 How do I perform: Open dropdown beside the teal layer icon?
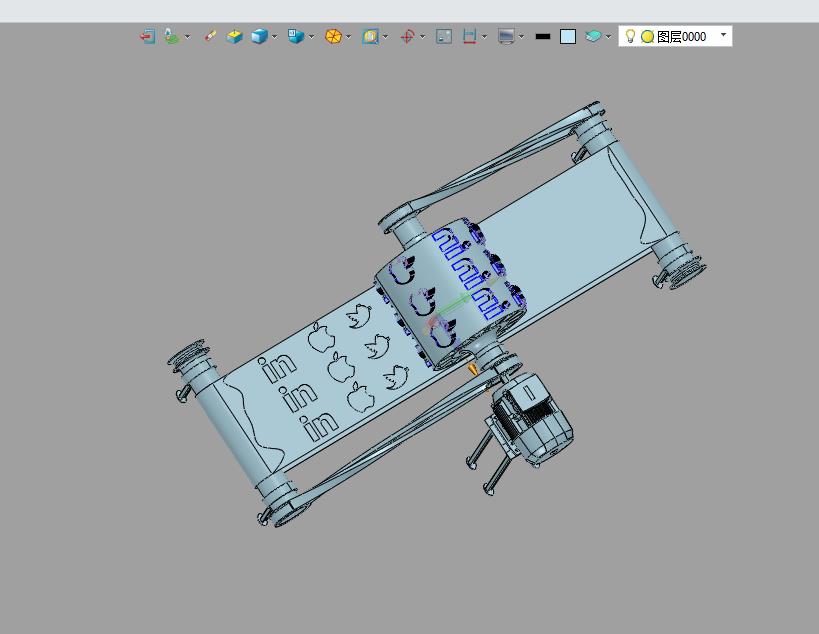pos(608,37)
